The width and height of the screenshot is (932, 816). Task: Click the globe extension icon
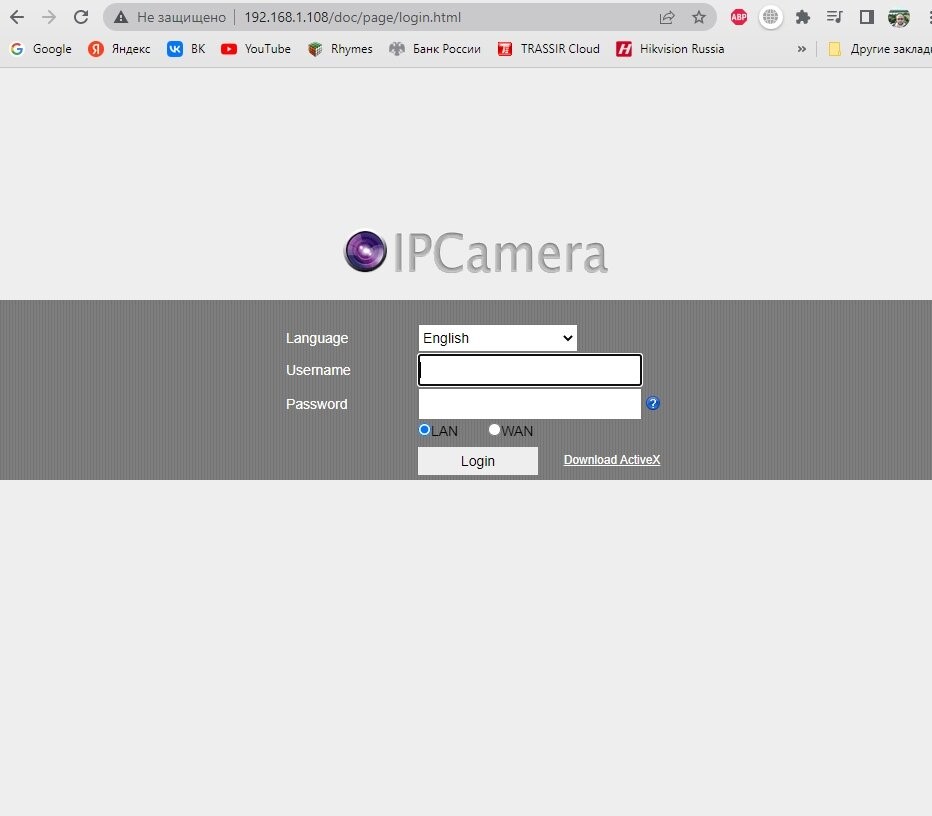pyautogui.click(x=770, y=17)
